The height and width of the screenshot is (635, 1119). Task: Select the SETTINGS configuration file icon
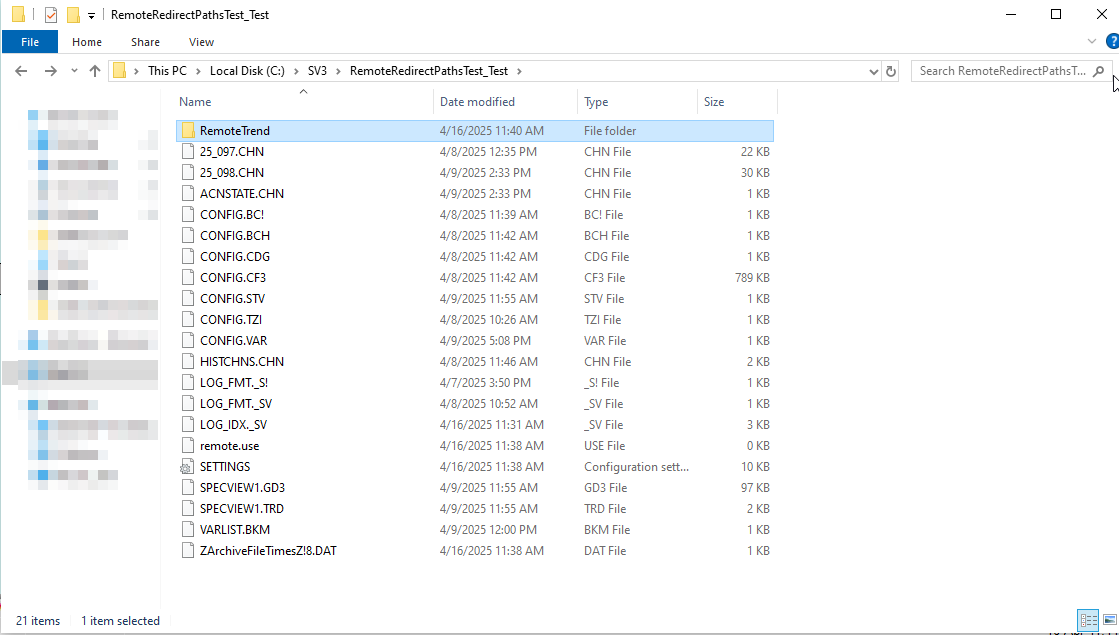coord(187,467)
